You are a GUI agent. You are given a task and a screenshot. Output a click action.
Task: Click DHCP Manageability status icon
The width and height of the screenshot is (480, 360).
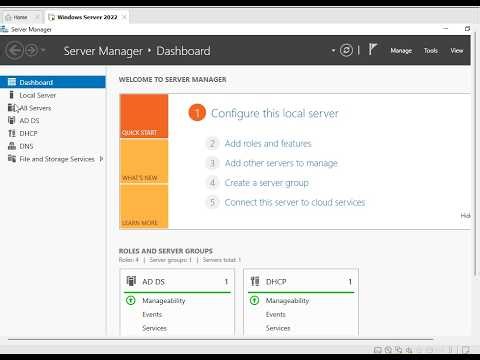(254, 300)
